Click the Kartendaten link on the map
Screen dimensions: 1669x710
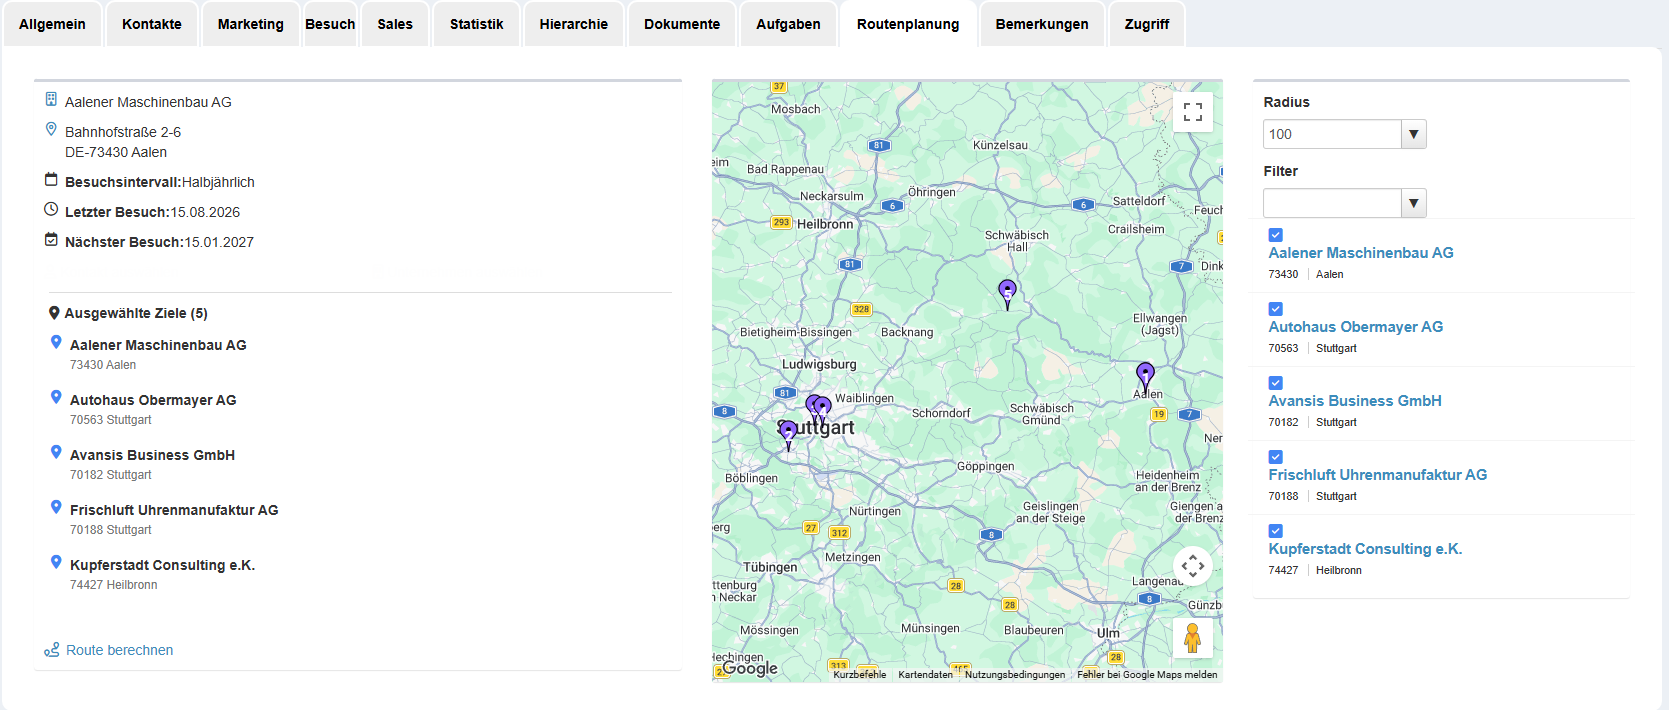click(x=925, y=675)
